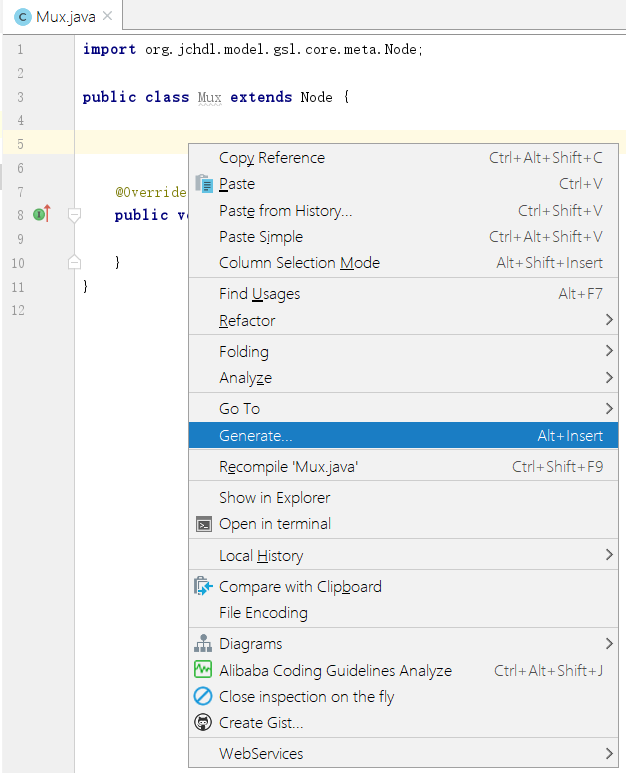
Task: Choose Show in Explorer entry
Action: tap(403, 497)
